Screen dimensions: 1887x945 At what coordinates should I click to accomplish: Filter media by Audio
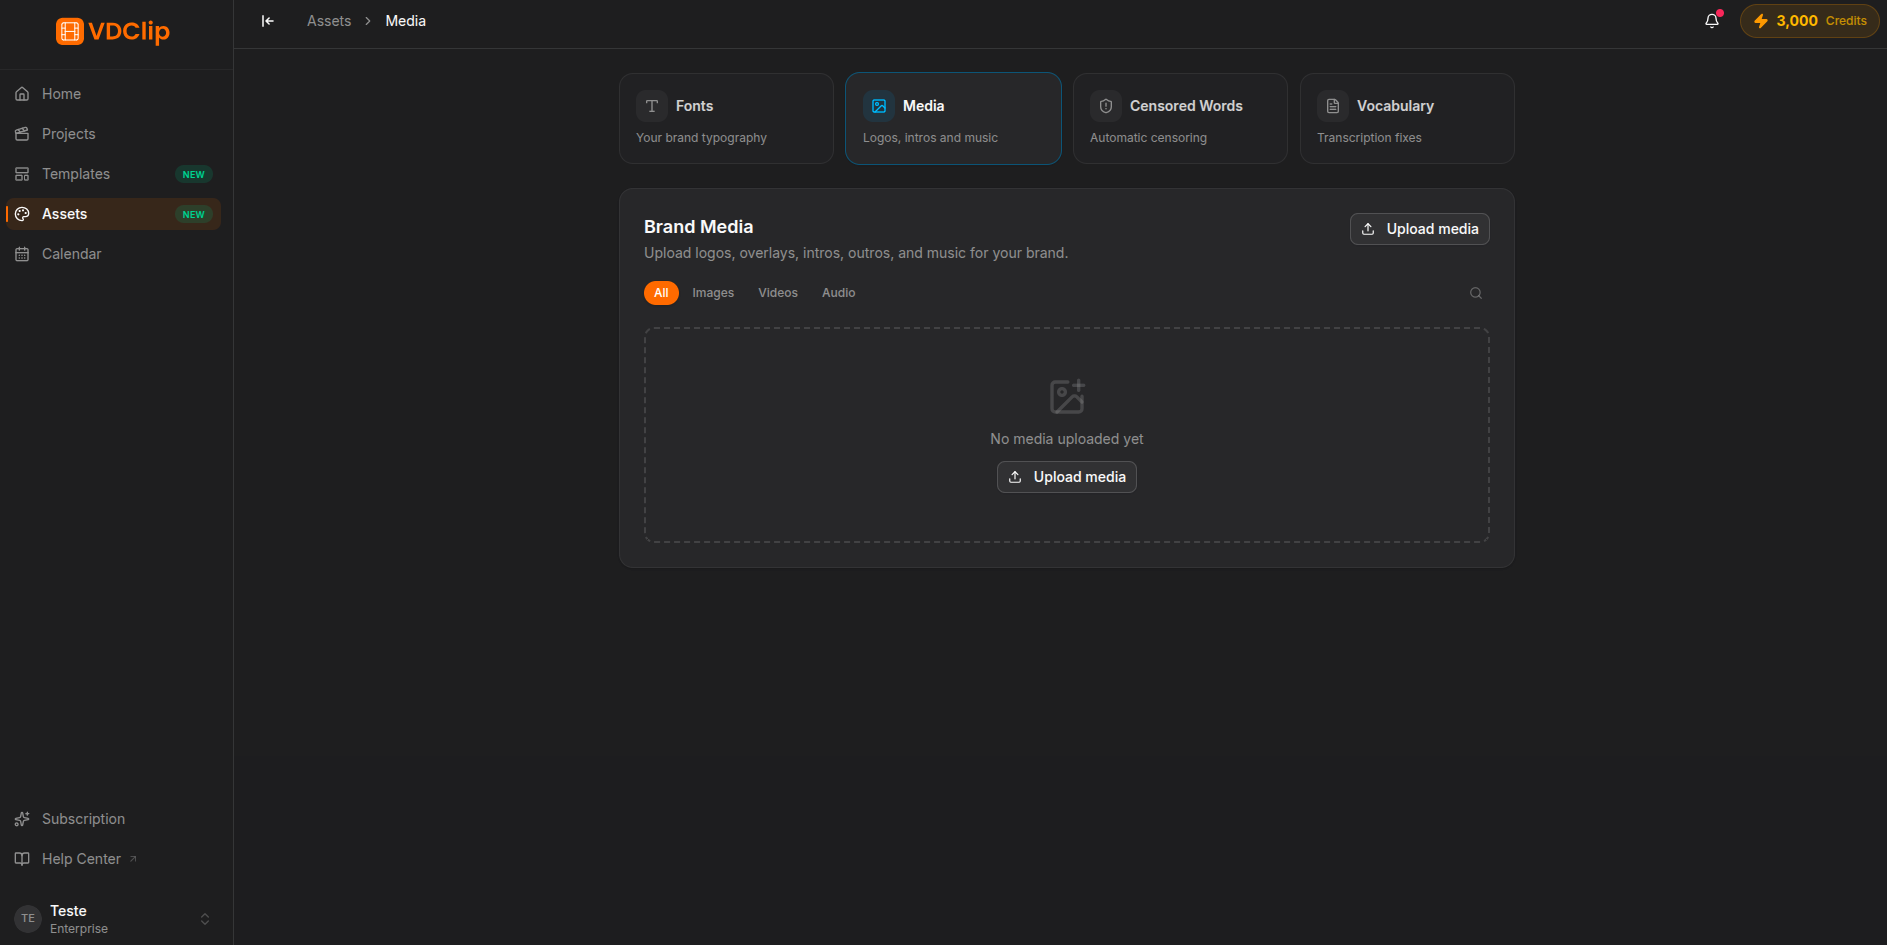tap(838, 293)
